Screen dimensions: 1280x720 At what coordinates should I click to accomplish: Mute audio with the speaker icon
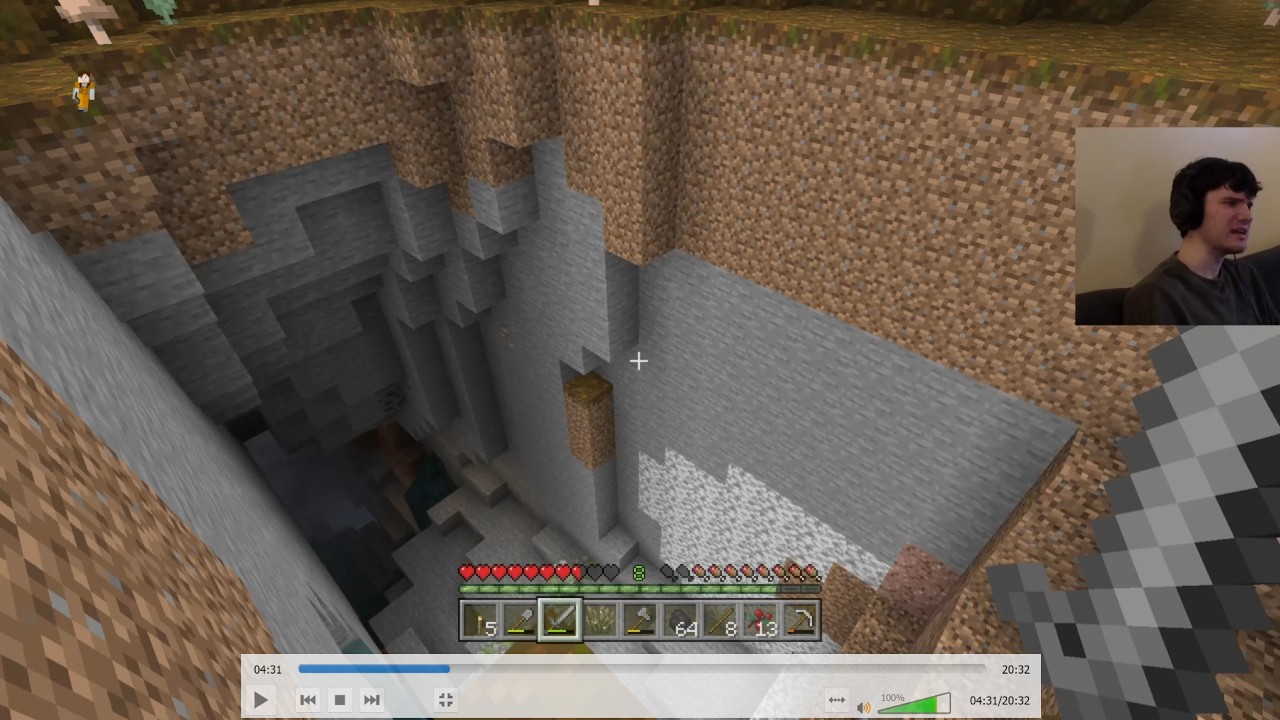(864, 707)
